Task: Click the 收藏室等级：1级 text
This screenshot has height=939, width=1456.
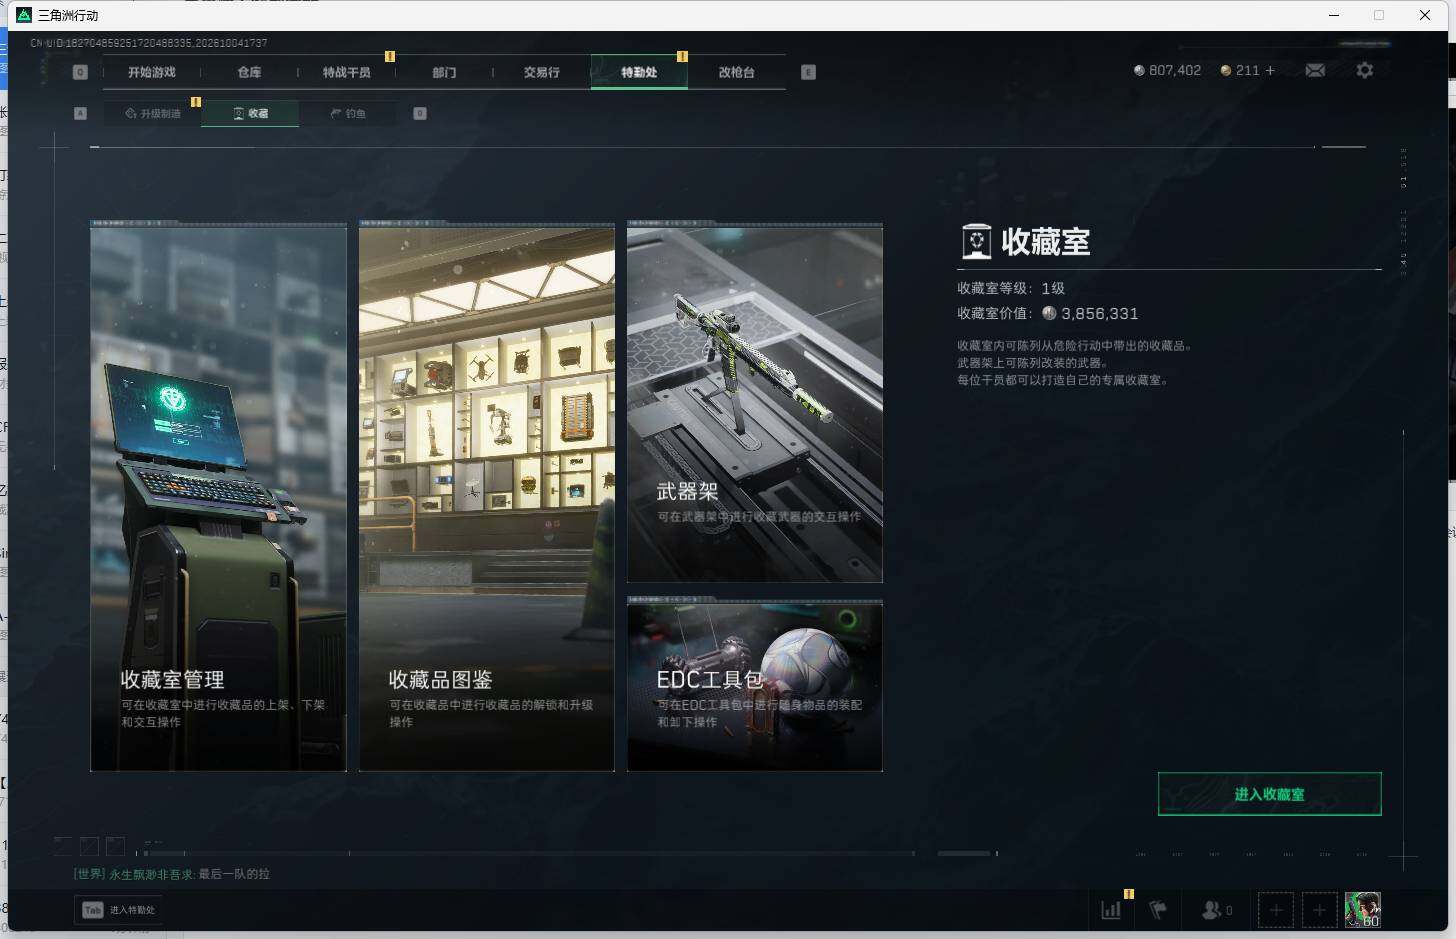Action: pyautogui.click(x=1010, y=288)
